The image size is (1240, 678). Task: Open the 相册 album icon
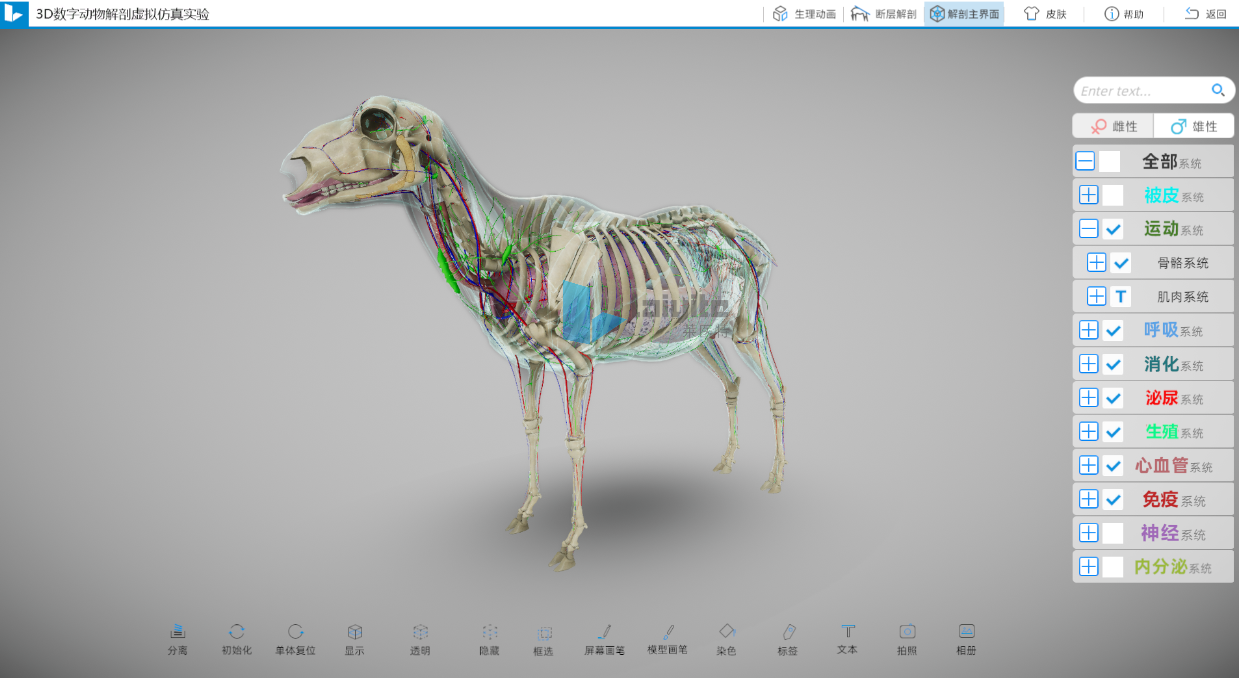[966, 632]
